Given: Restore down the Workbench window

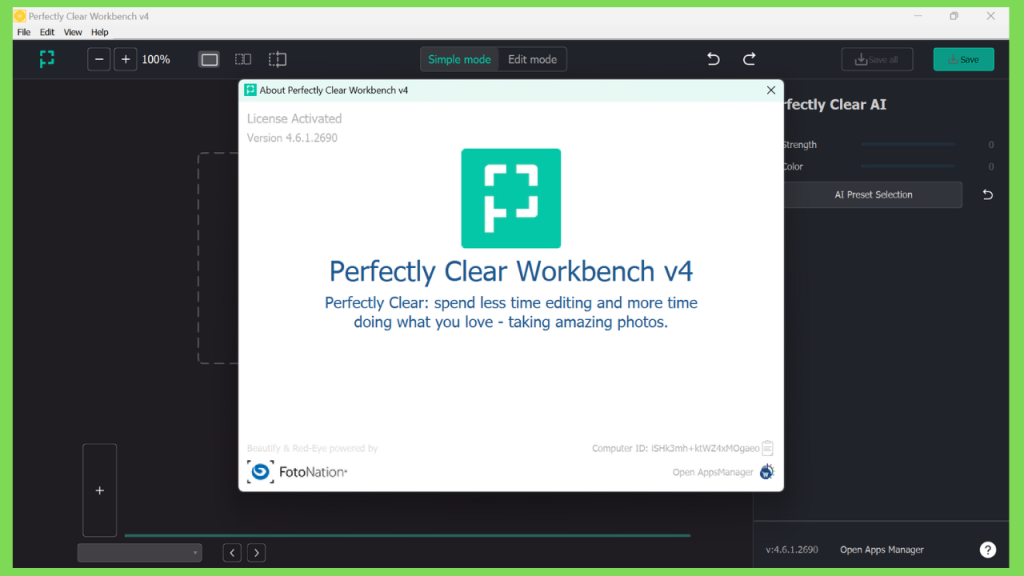Looking at the screenshot, I should click(954, 16).
